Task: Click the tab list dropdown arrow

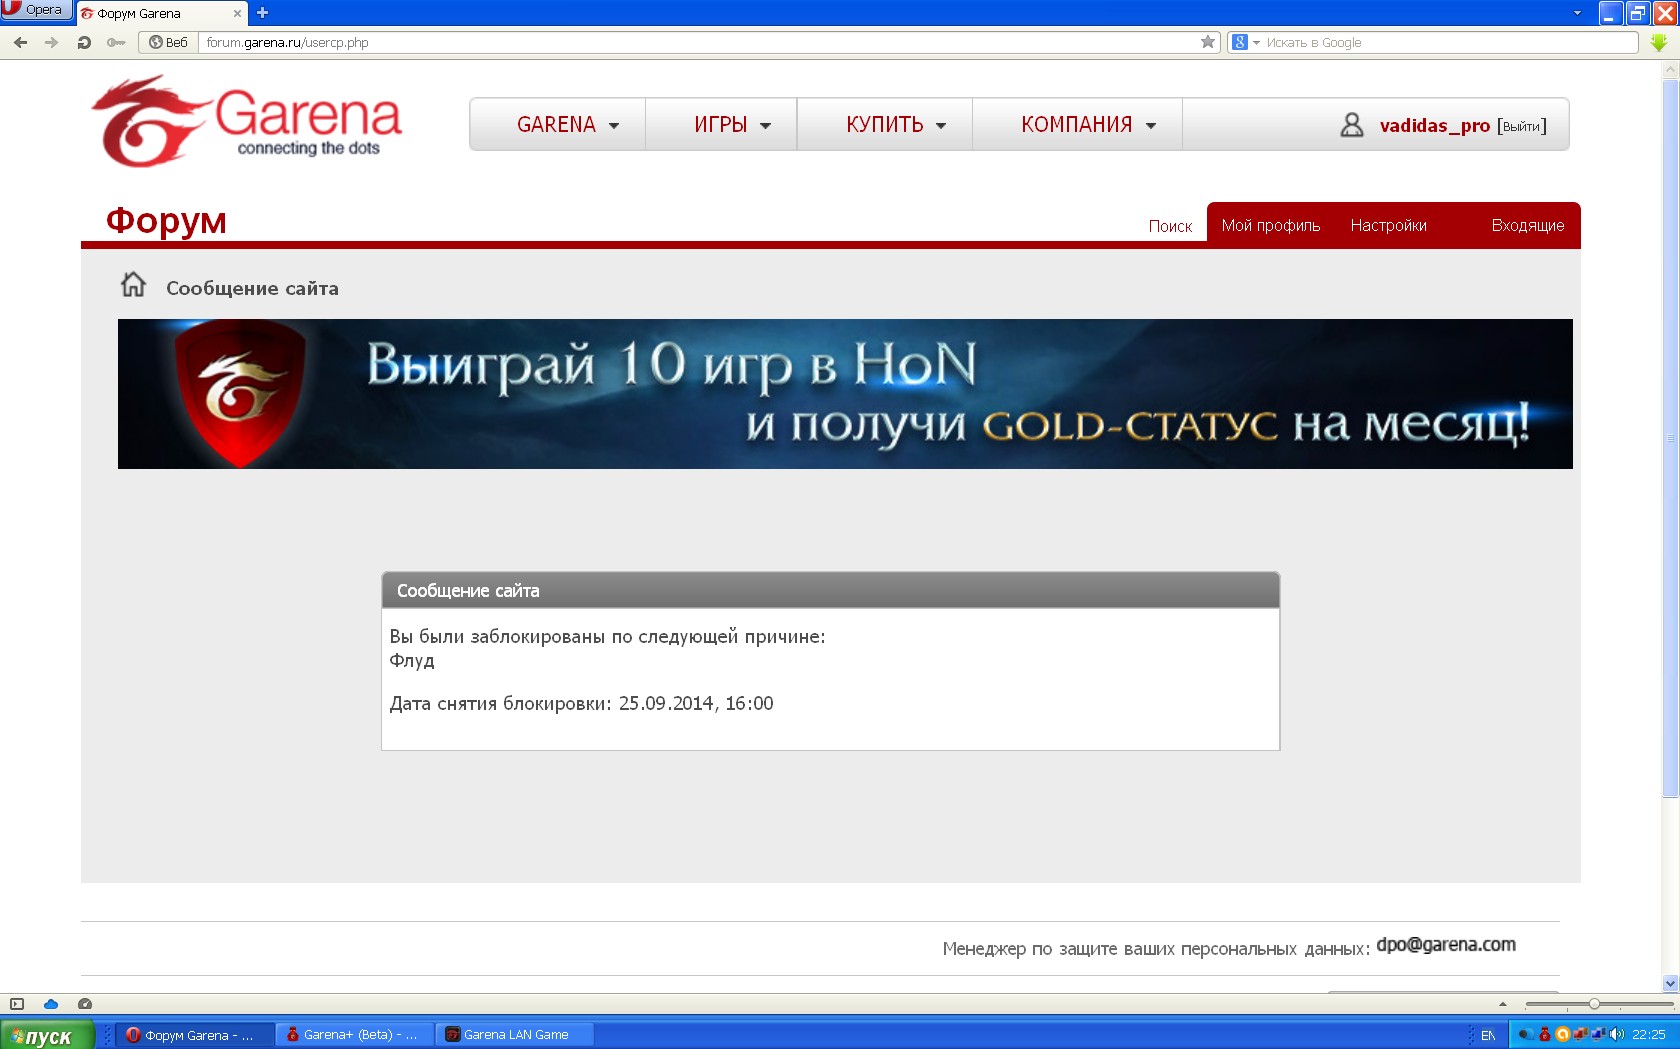Action: [x=1577, y=13]
